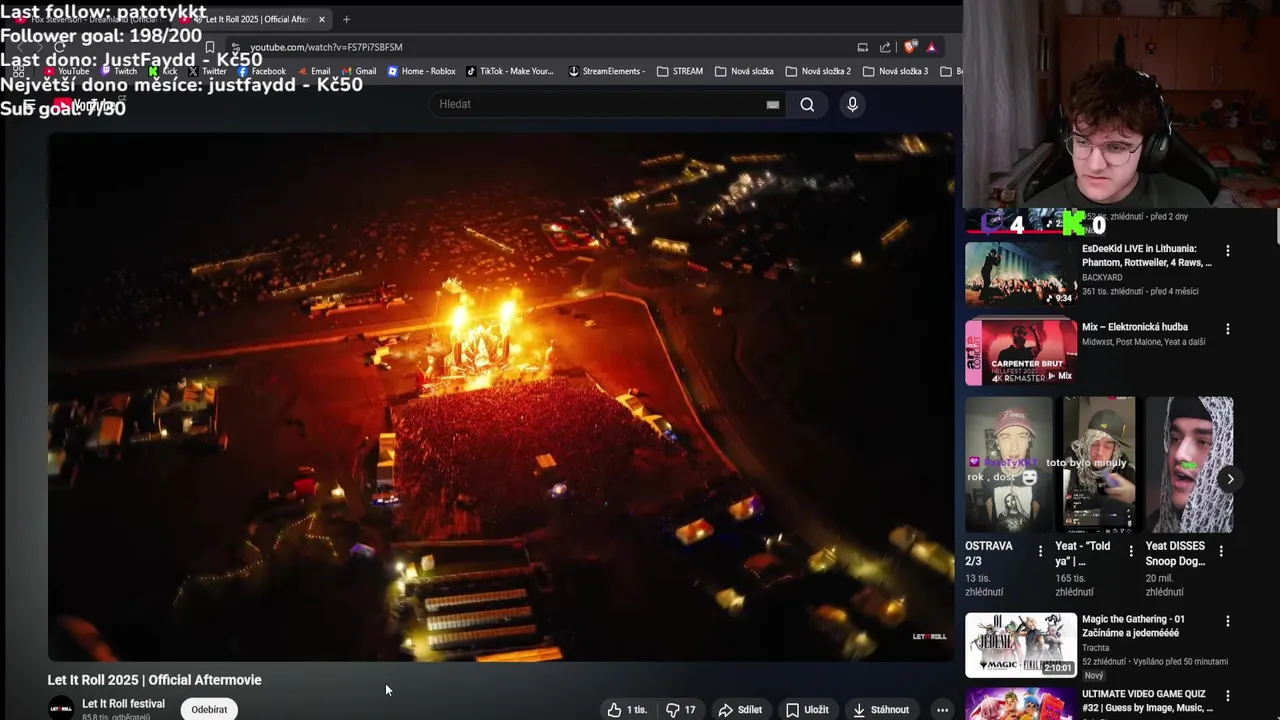Play Magic the Gathering 01 thumbnail
1280x720 pixels.
click(x=1021, y=645)
